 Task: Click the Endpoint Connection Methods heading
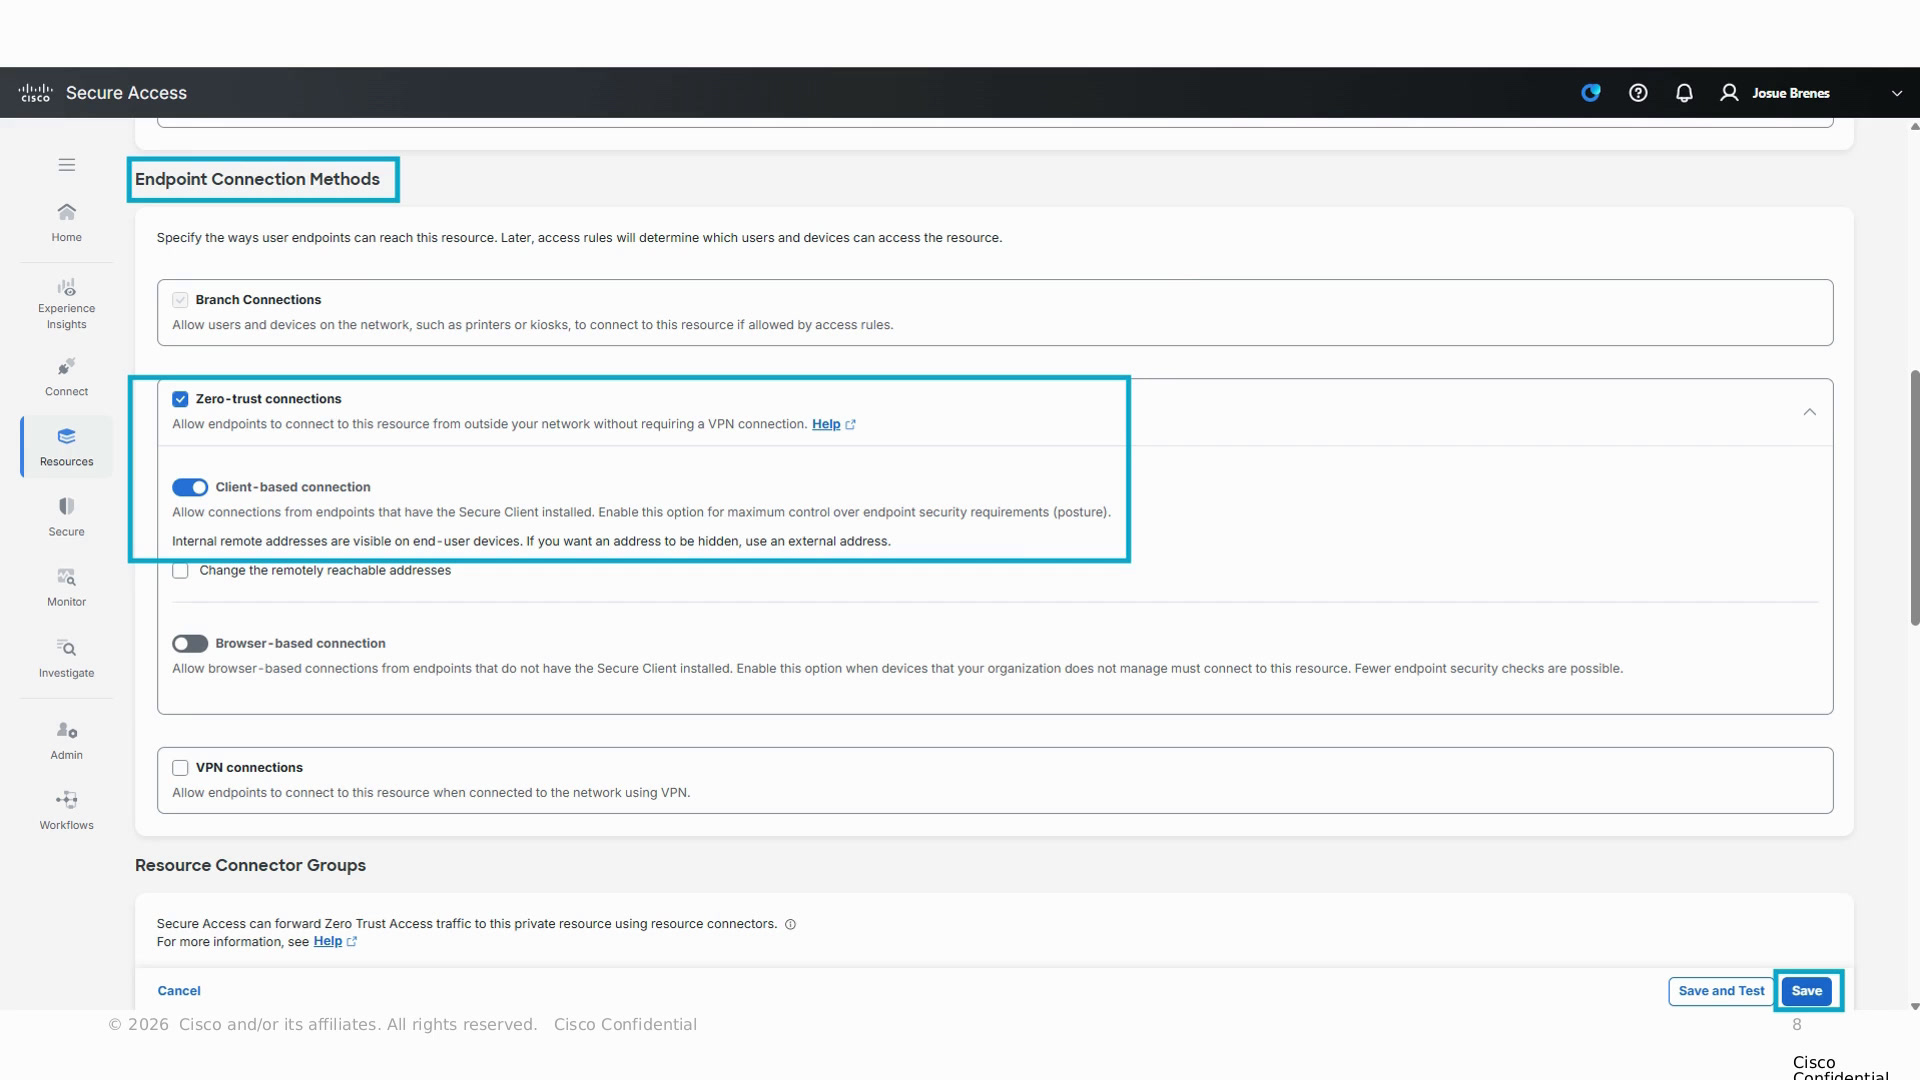[257, 179]
